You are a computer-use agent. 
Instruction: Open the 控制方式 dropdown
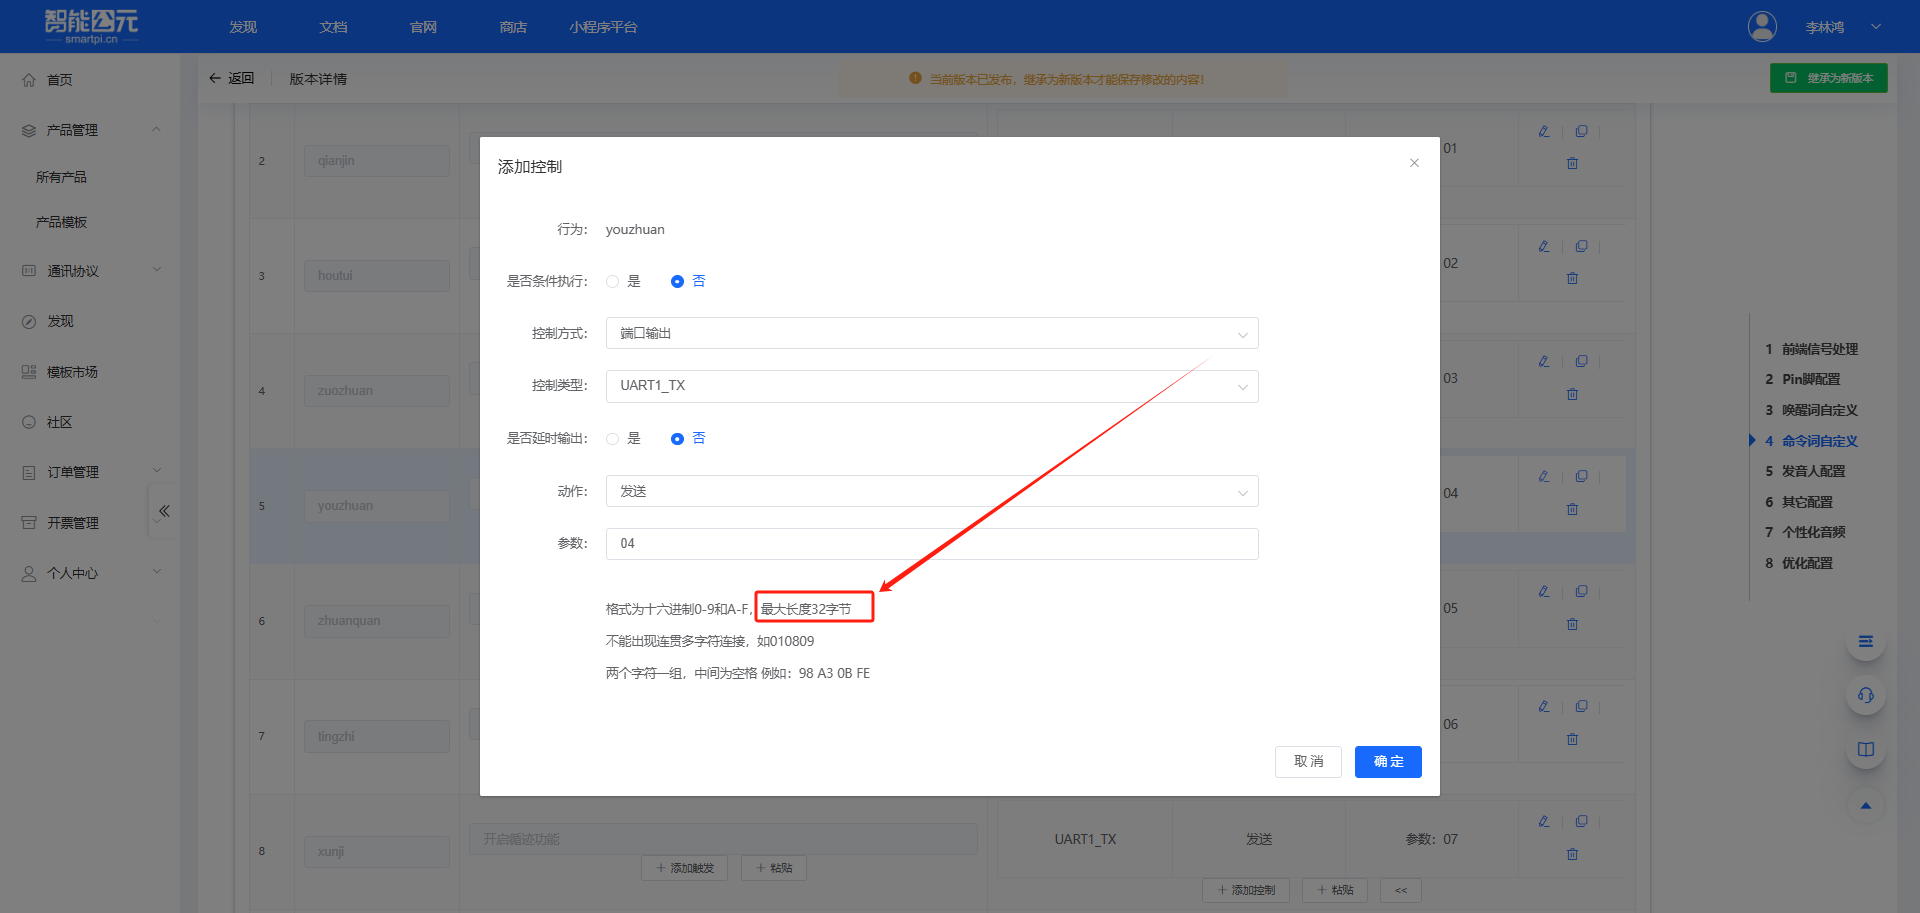tap(931, 334)
